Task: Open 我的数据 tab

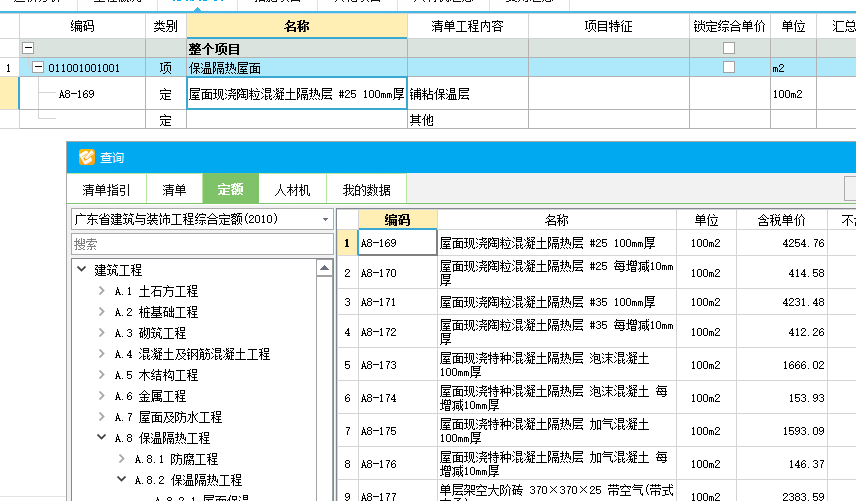Action: point(366,189)
